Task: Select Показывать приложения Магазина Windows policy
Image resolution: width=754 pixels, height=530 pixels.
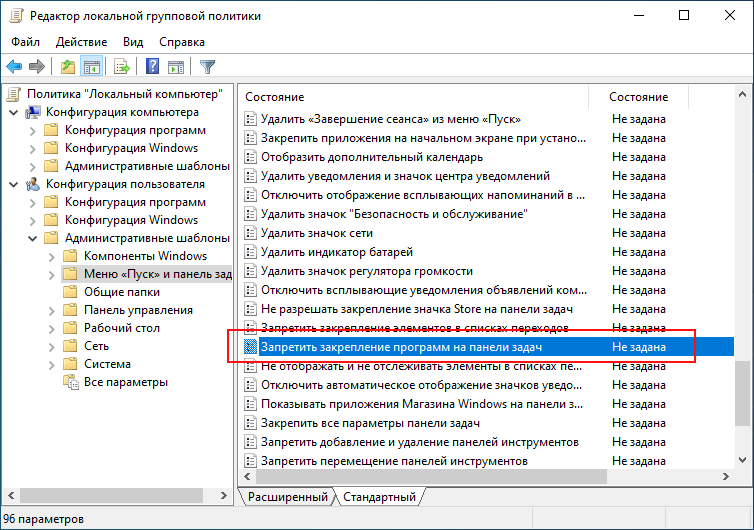Action: click(422, 404)
